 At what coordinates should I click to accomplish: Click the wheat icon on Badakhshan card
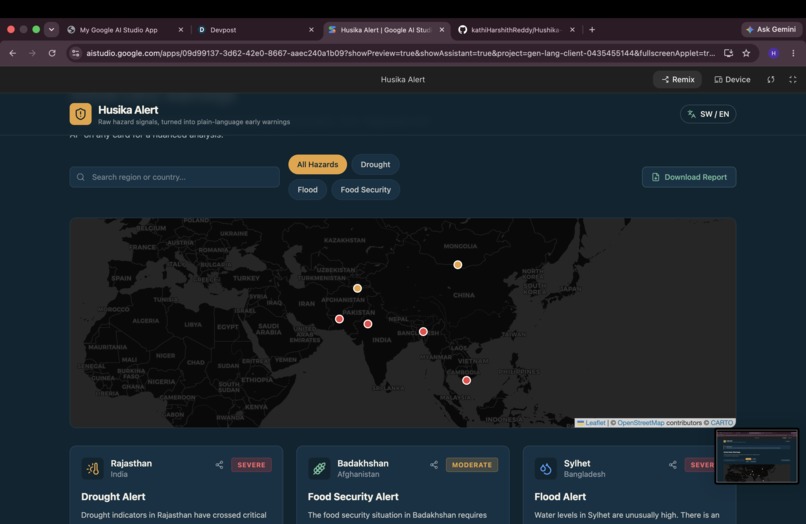(x=319, y=468)
